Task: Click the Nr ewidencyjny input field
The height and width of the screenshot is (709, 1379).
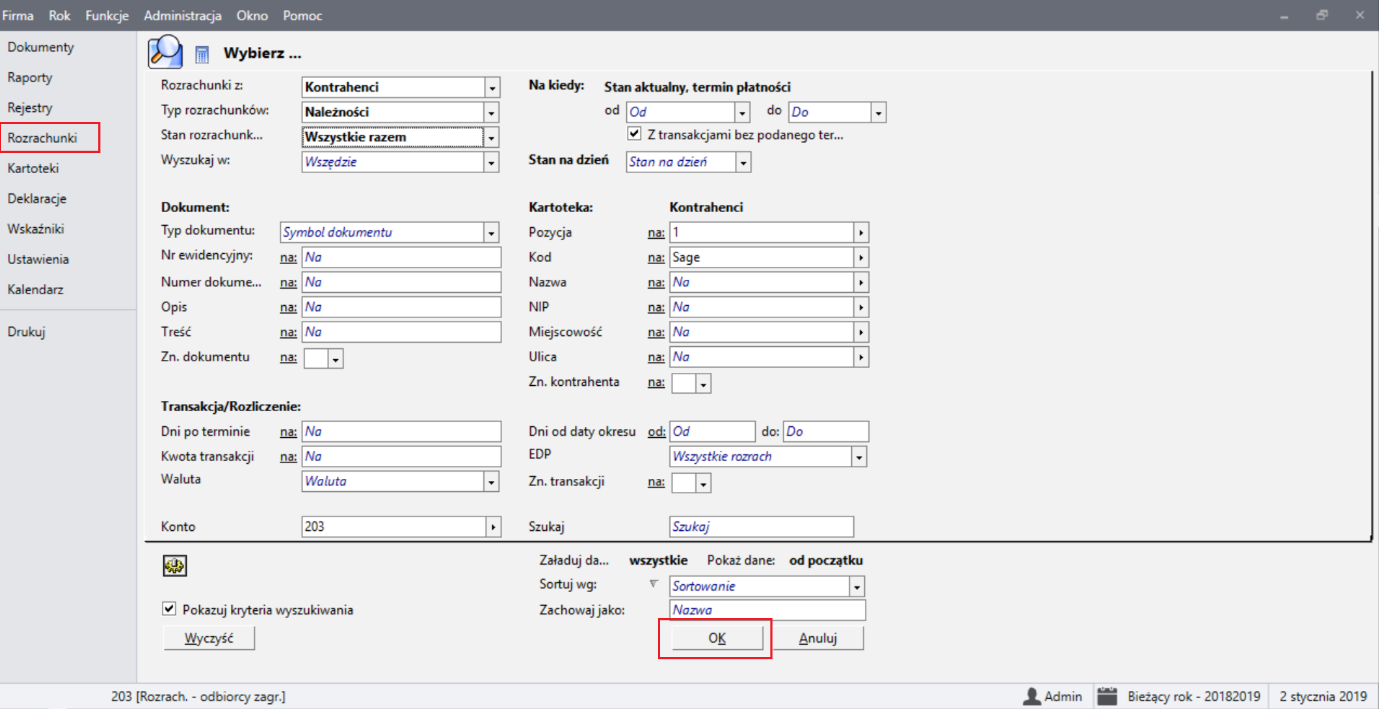Action: click(x=401, y=257)
